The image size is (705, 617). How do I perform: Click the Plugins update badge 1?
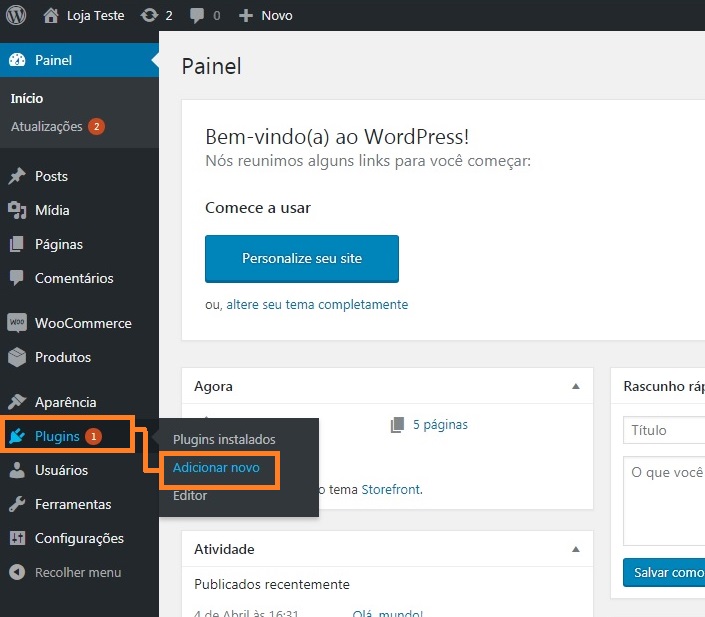click(94, 436)
